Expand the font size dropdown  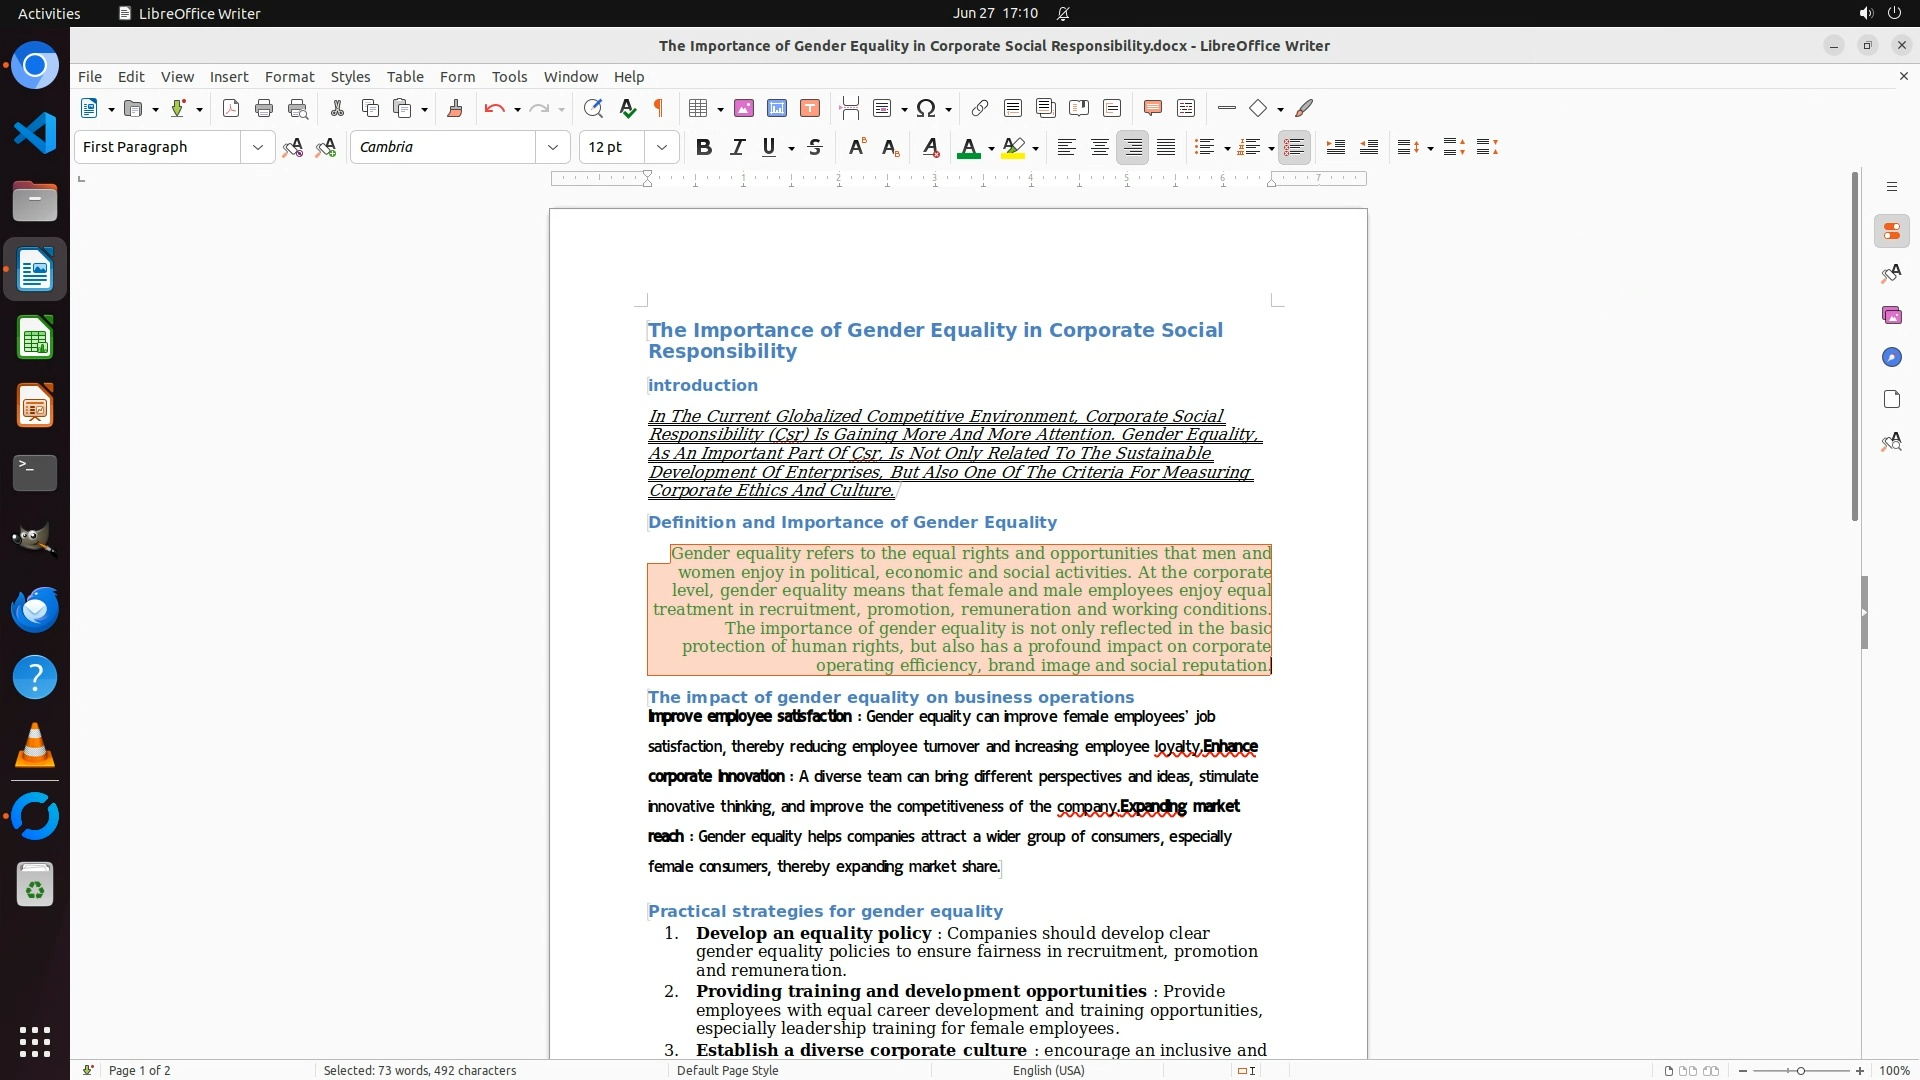click(661, 147)
